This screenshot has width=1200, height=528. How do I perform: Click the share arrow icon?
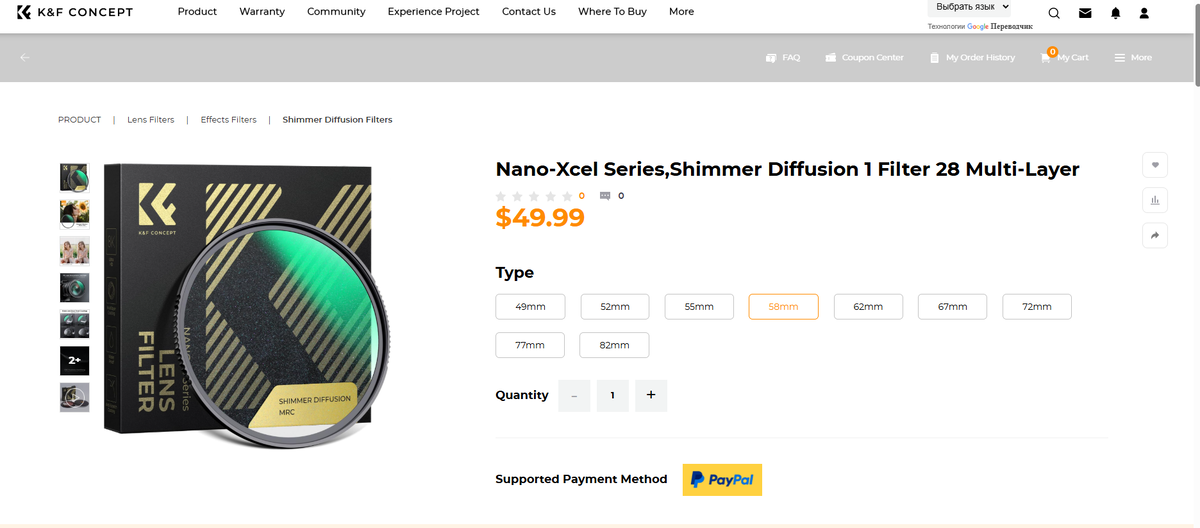(1155, 235)
